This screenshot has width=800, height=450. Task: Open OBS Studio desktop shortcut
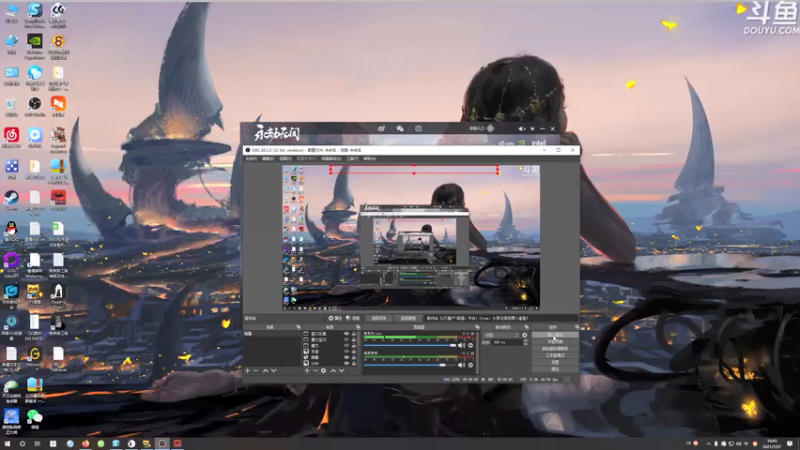pyautogui.click(x=35, y=106)
